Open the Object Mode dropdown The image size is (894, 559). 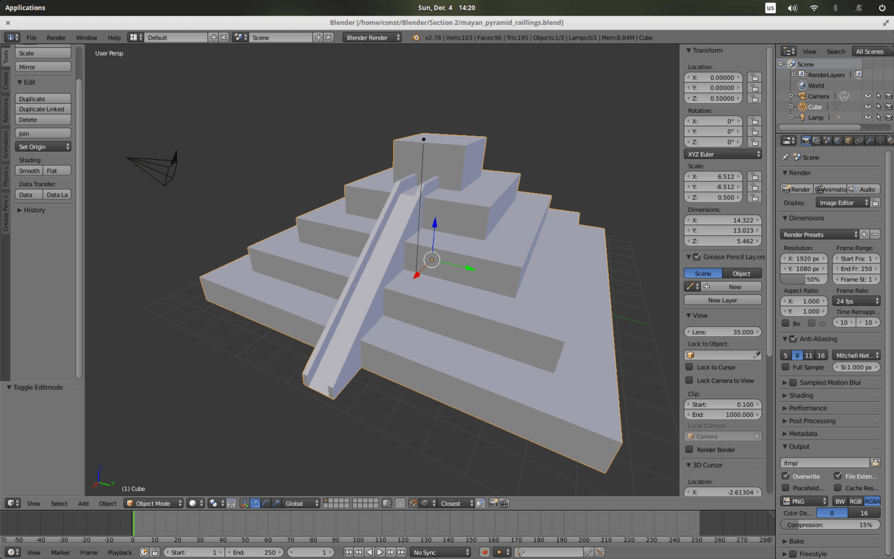pyautogui.click(x=154, y=503)
